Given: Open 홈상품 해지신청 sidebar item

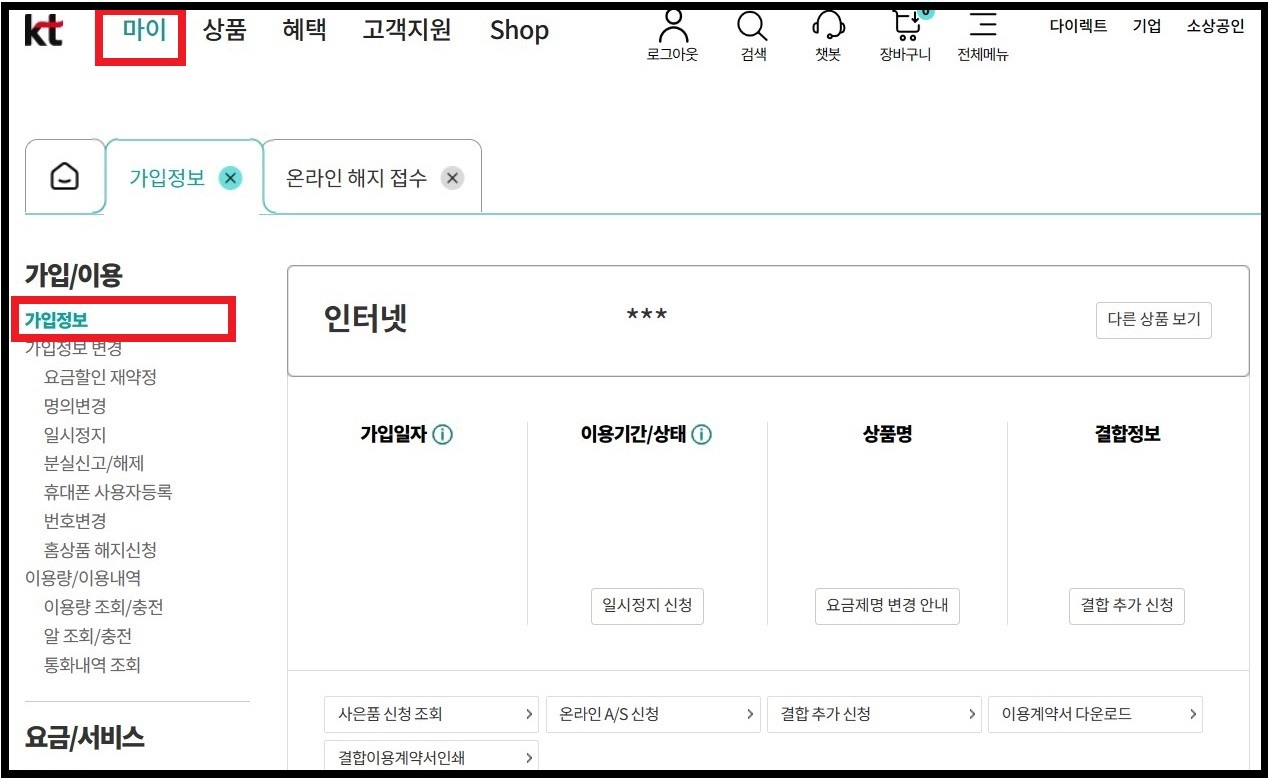Looking at the screenshot, I should click(x=100, y=550).
